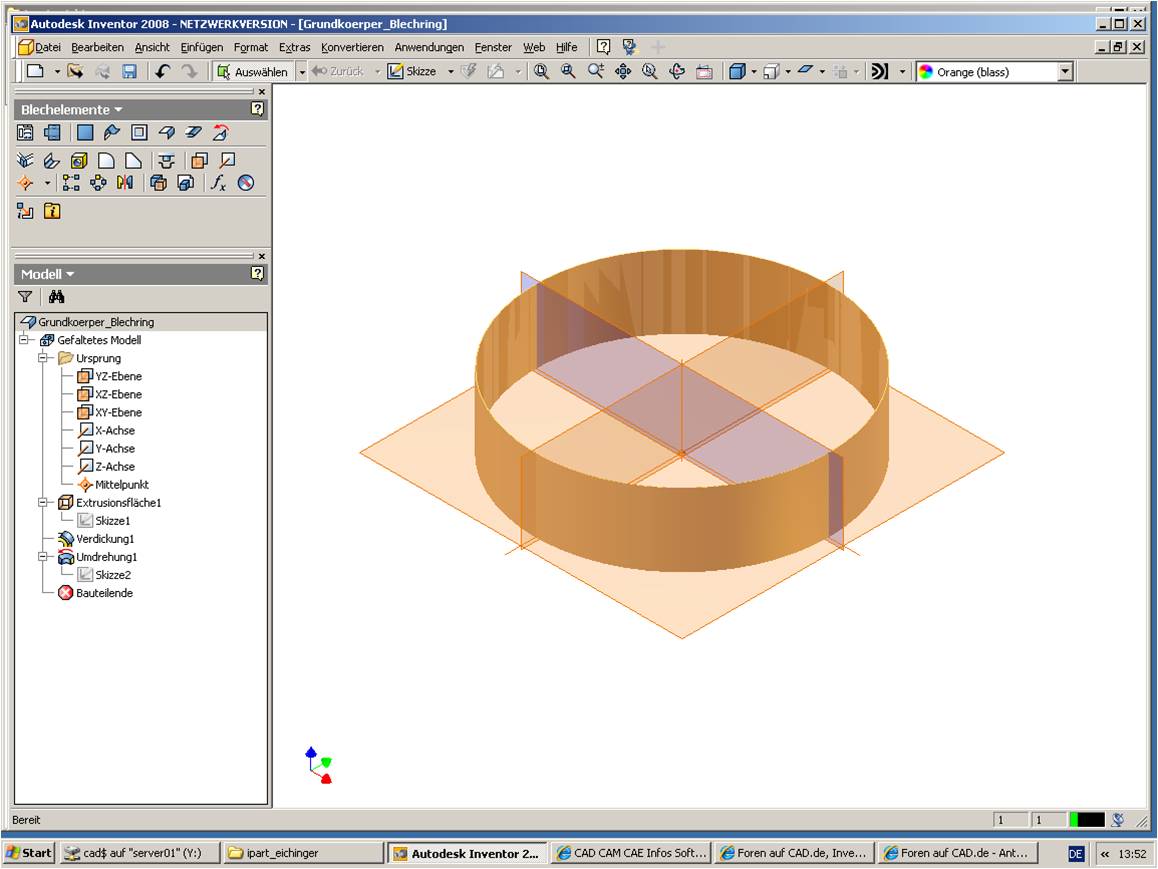Select the Rectangular pattern tool
The height and width of the screenshot is (869, 1158).
coord(71,183)
